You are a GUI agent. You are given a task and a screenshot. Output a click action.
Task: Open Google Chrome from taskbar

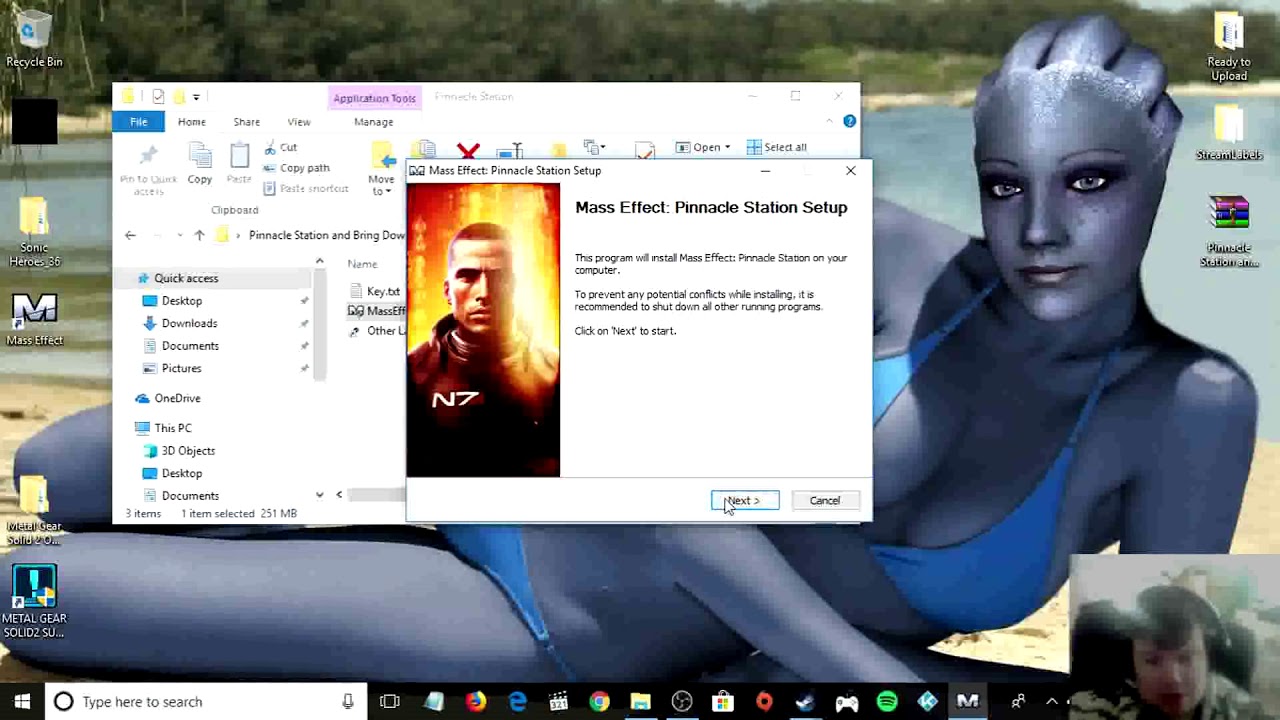[x=599, y=702]
